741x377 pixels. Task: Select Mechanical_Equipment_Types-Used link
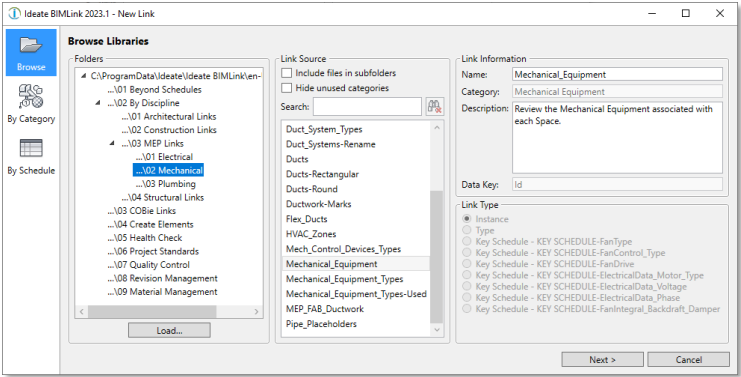356,294
